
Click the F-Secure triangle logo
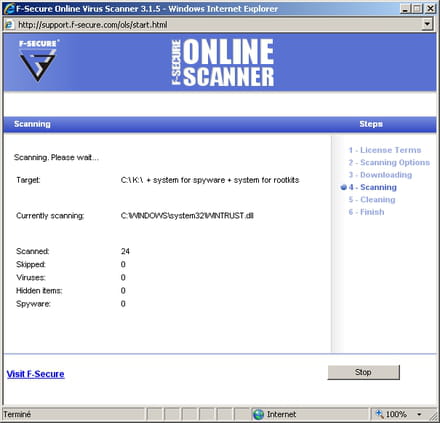coord(38,61)
